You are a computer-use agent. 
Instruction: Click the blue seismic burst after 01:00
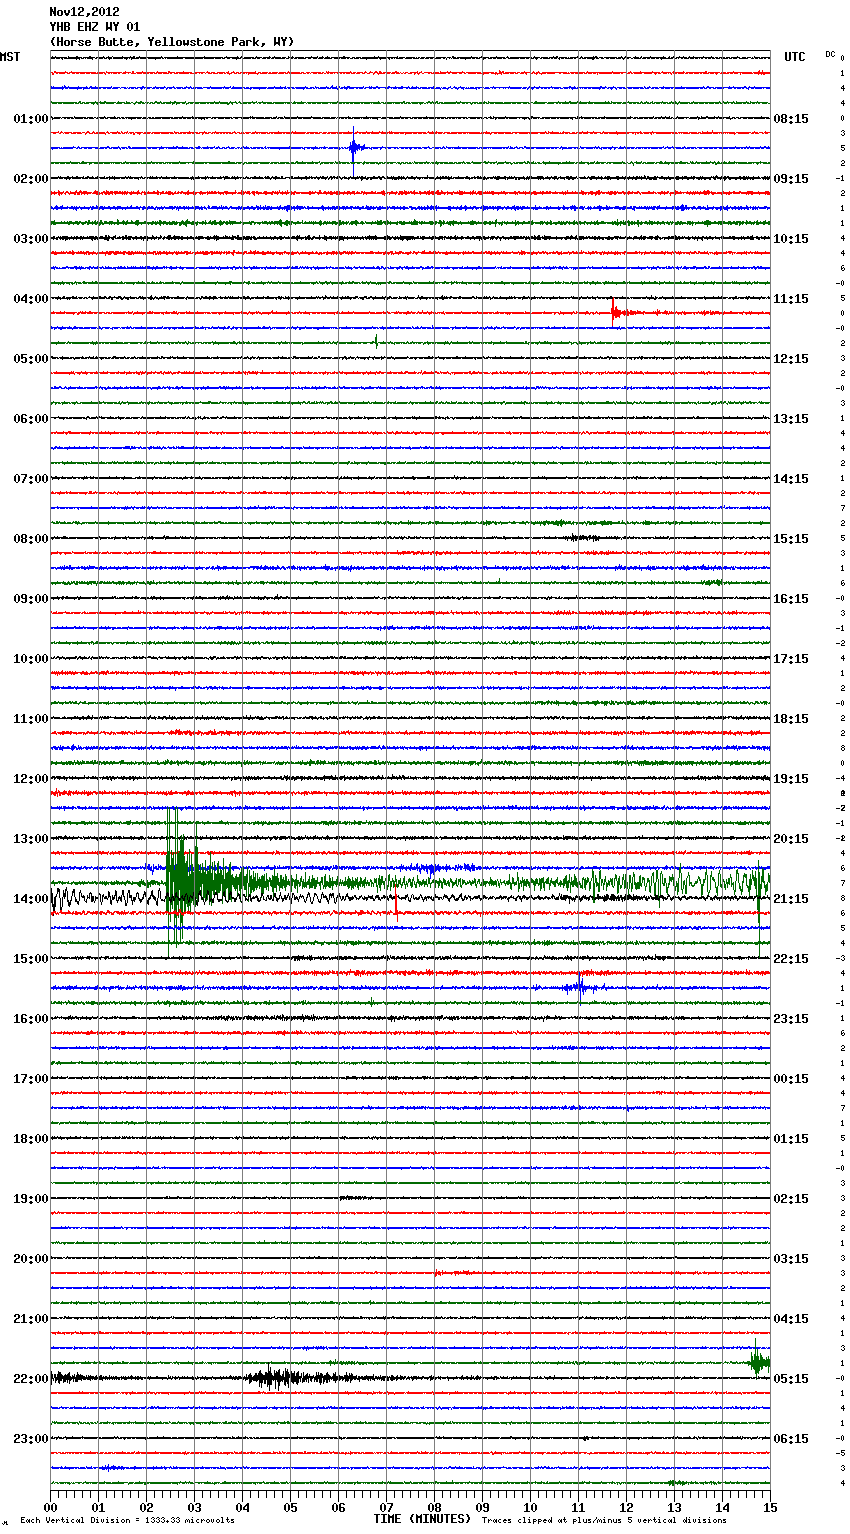click(x=354, y=149)
